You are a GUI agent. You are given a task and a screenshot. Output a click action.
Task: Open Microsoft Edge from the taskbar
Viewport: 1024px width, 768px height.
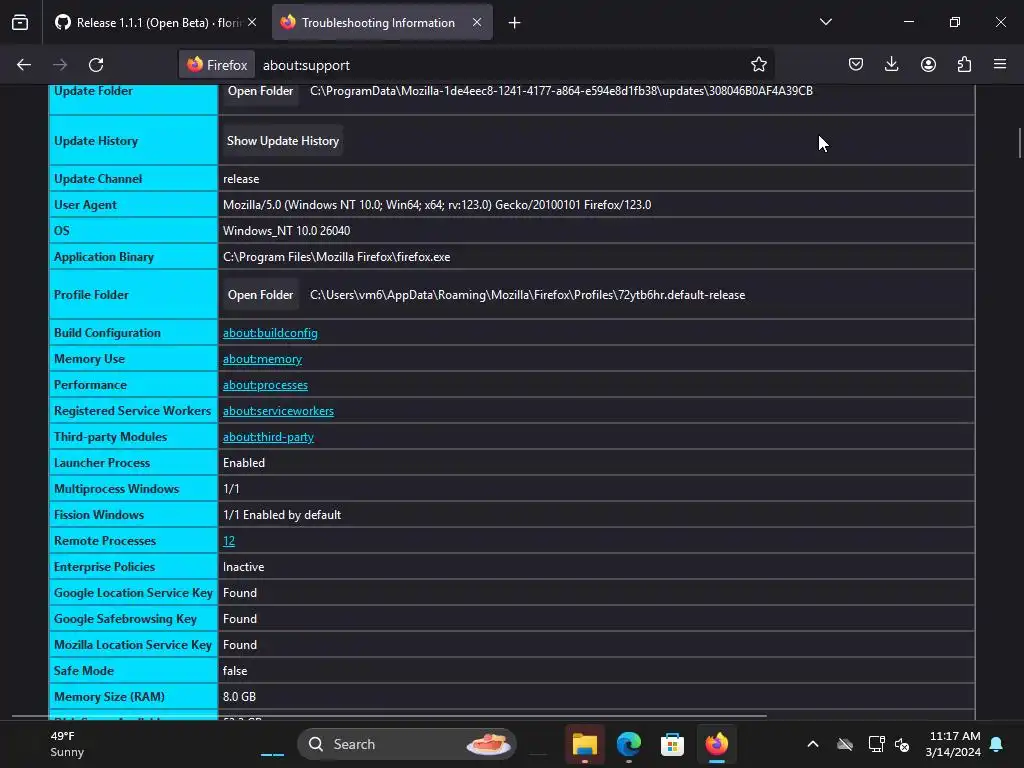pyautogui.click(x=628, y=744)
